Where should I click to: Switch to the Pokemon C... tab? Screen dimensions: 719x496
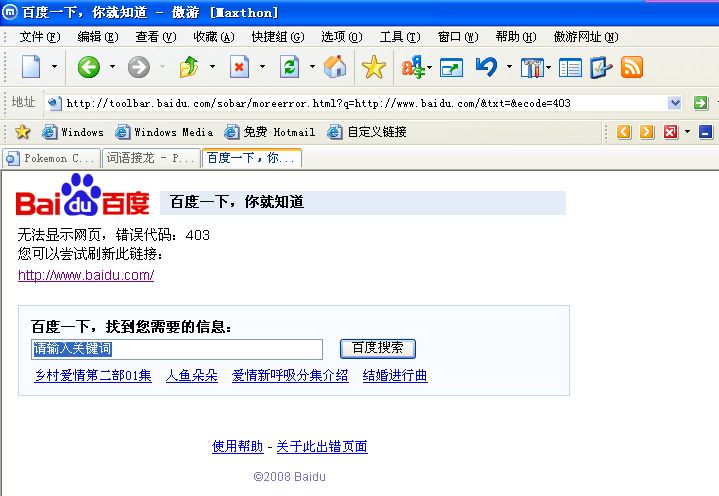tap(51, 158)
